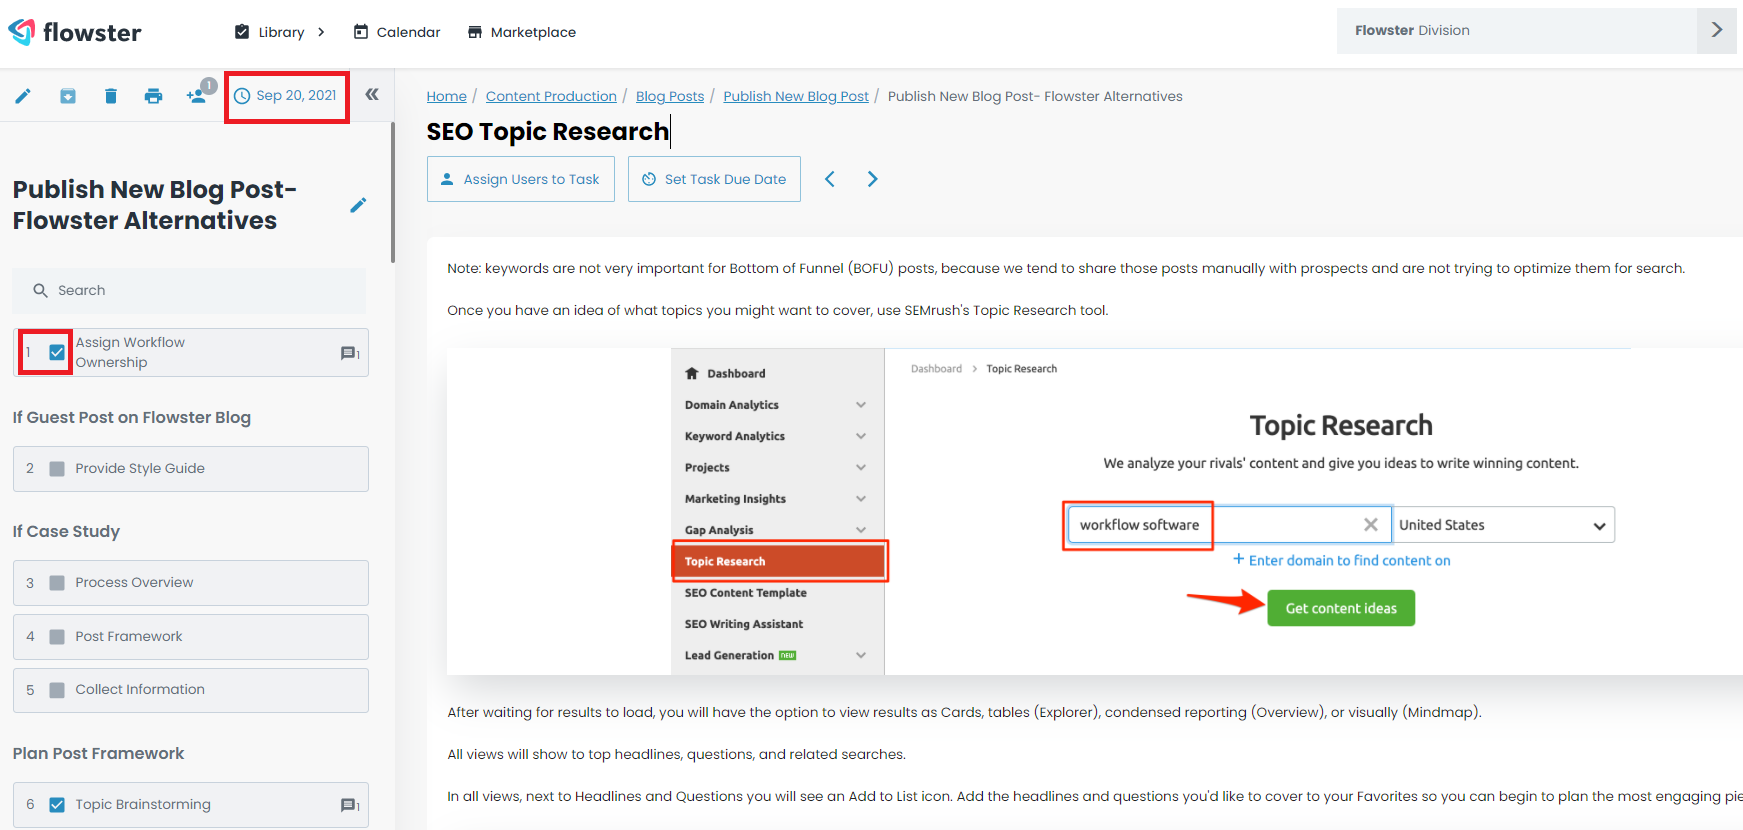Screen dimensions: 1743x830
Task: Go to Home breadcrumb
Action: click(447, 96)
